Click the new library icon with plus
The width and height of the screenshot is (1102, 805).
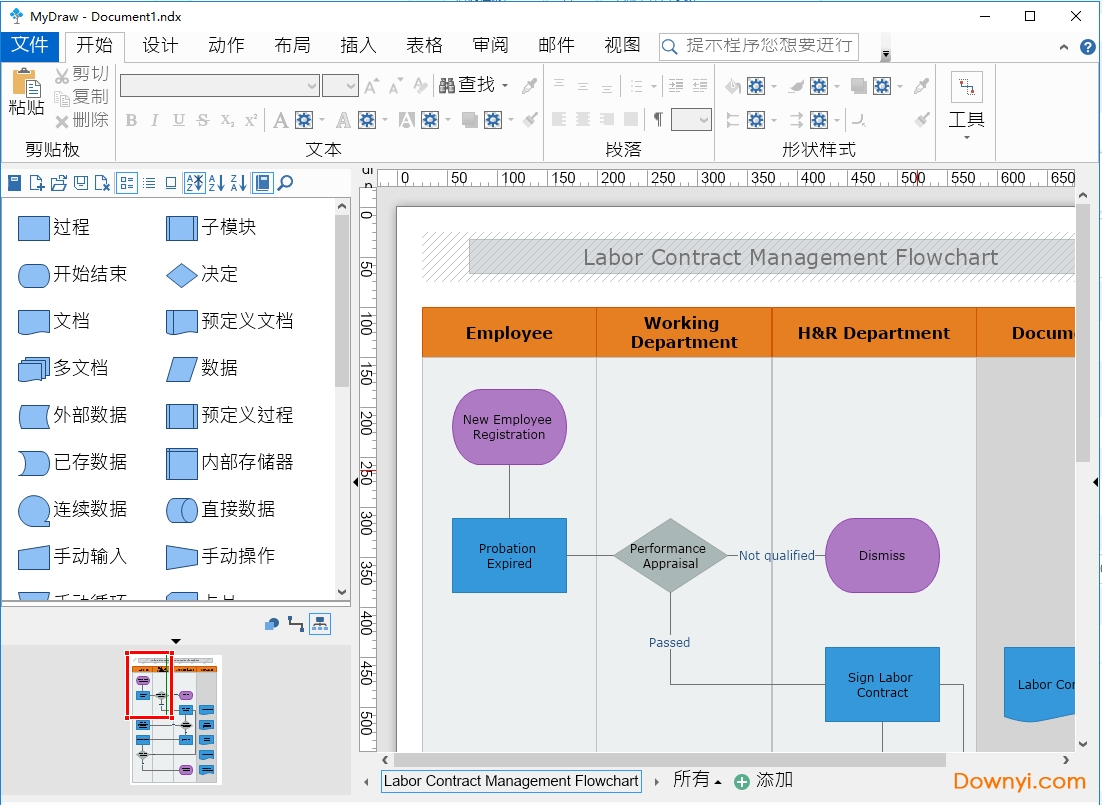[36, 183]
